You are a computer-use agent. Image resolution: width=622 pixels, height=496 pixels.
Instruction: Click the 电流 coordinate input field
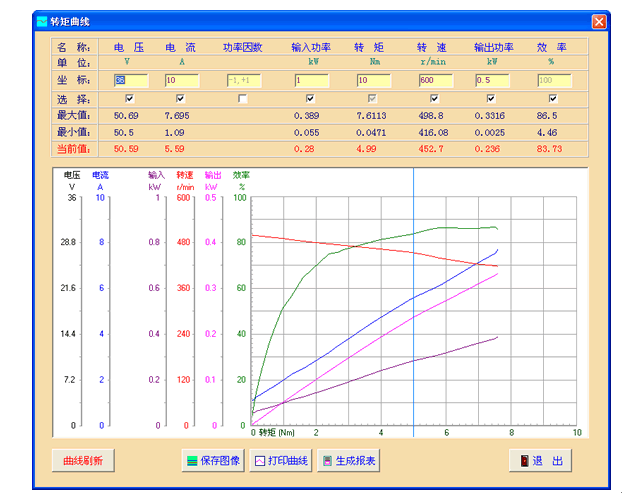[x=182, y=80]
